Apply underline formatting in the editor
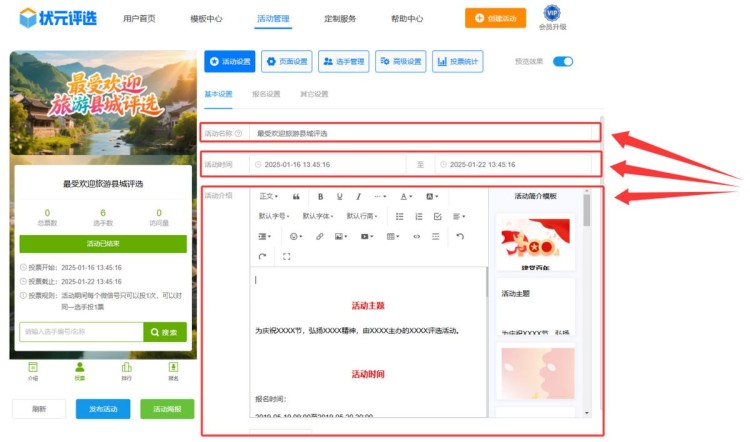 (340, 196)
